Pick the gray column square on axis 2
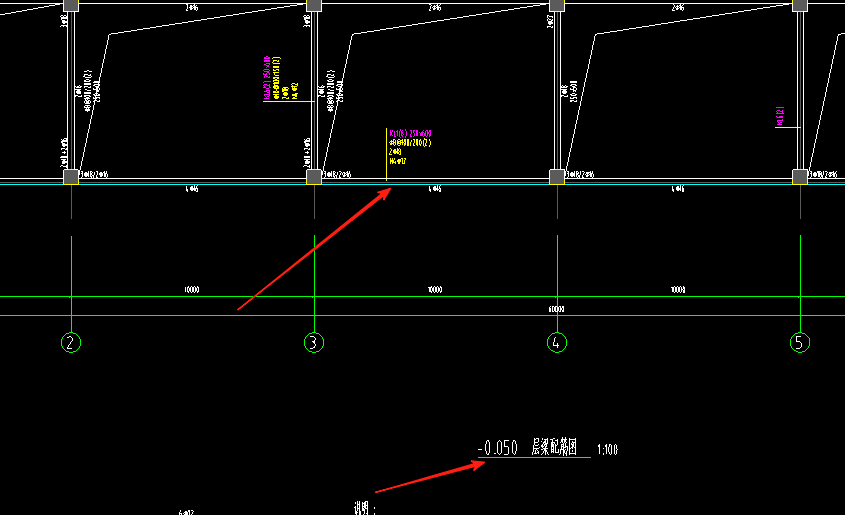The image size is (845, 515). pos(71,177)
